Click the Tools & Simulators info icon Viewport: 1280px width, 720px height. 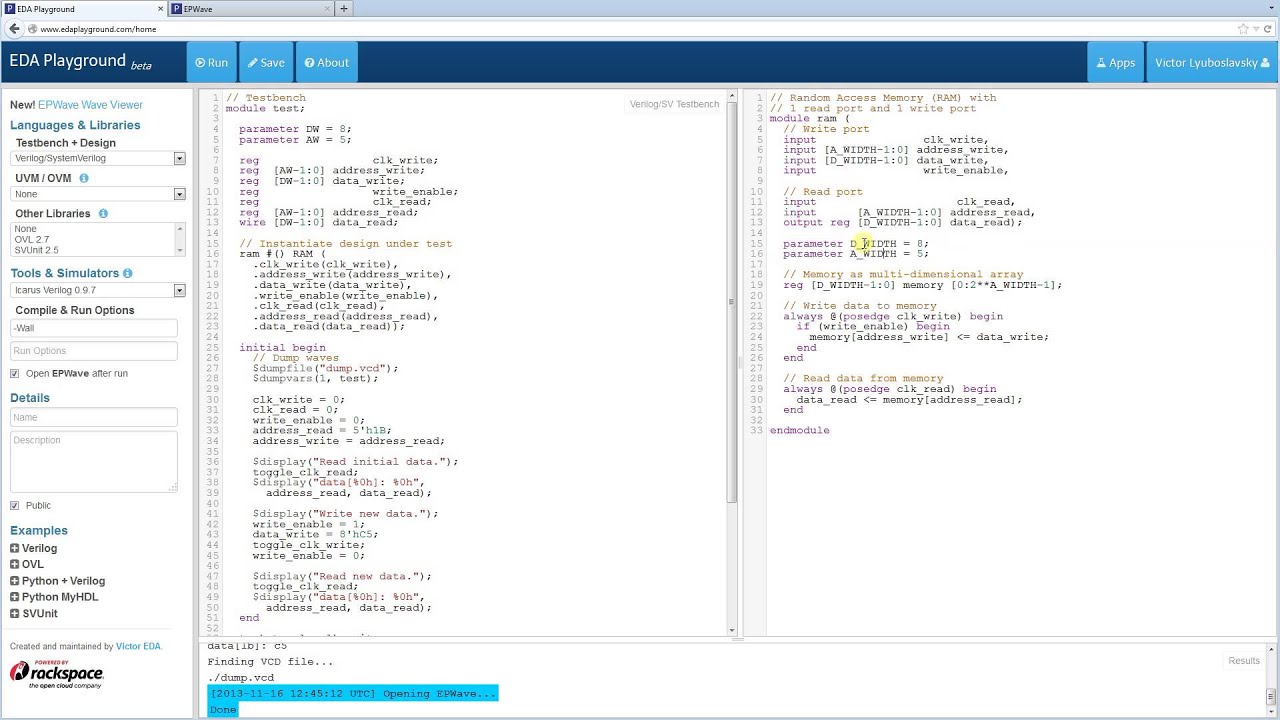click(127, 273)
